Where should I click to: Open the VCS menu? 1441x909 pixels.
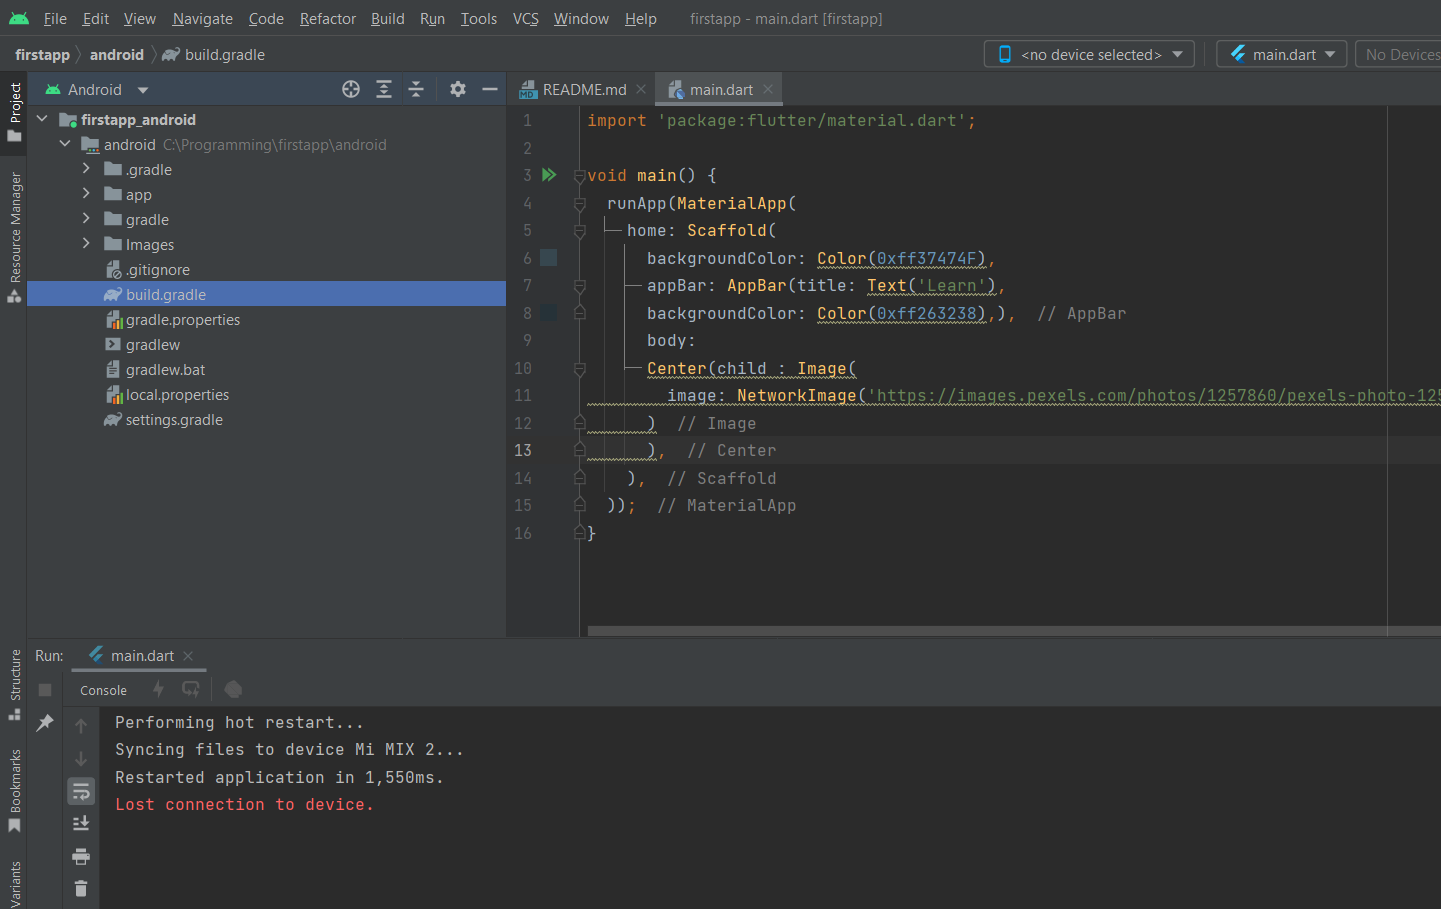tap(525, 19)
